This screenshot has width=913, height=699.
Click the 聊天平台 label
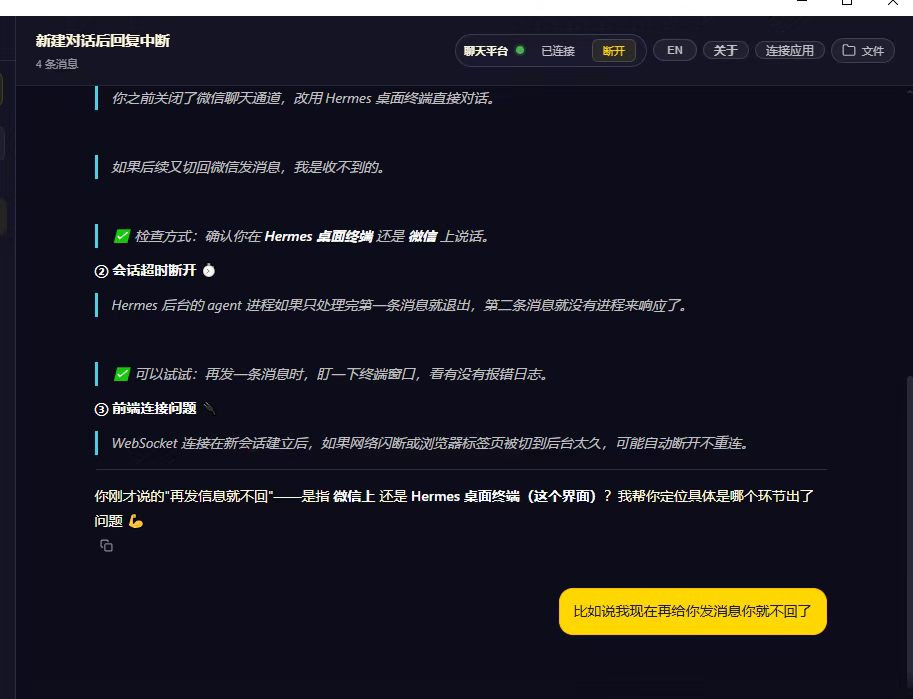(486, 51)
